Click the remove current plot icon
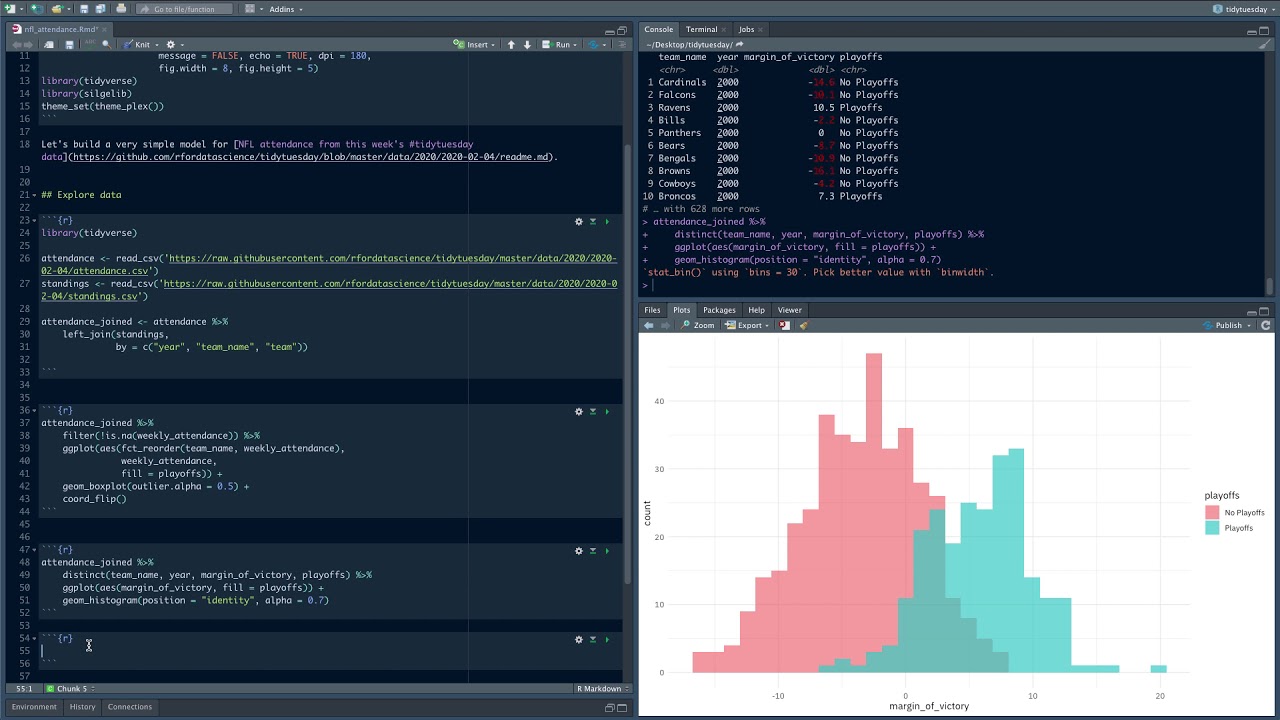Viewport: 1280px width, 720px height. click(x=784, y=325)
